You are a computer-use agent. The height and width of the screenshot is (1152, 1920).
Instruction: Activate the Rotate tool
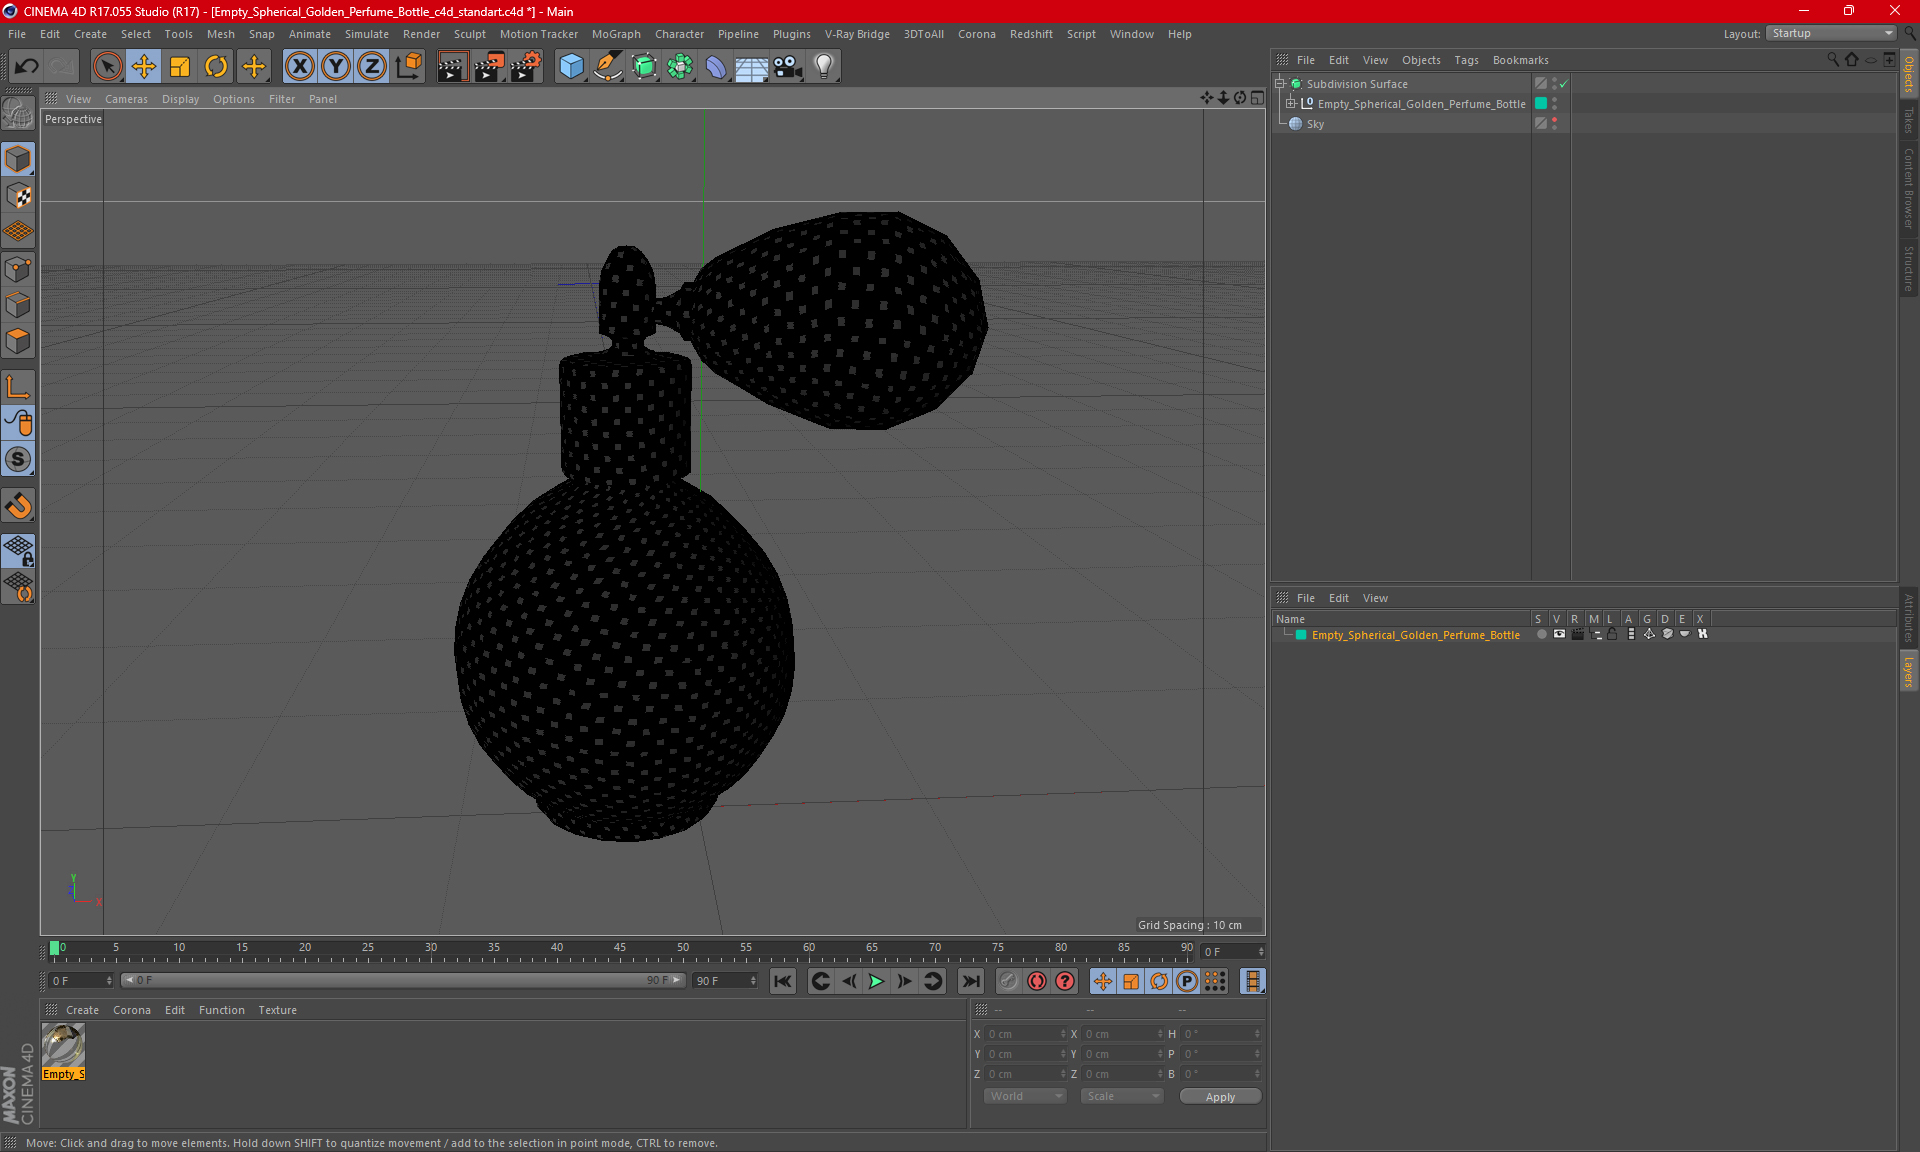pos(216,67)
